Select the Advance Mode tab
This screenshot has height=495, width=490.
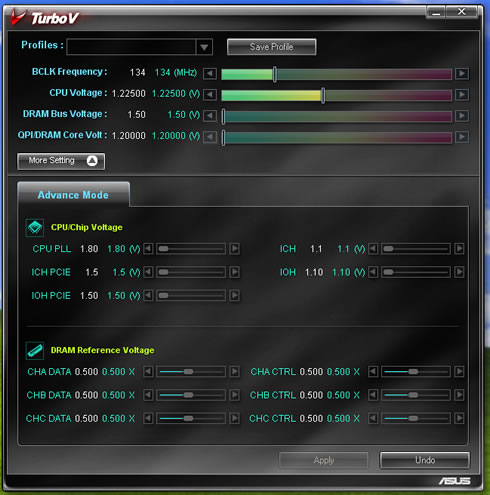(73, 195)
